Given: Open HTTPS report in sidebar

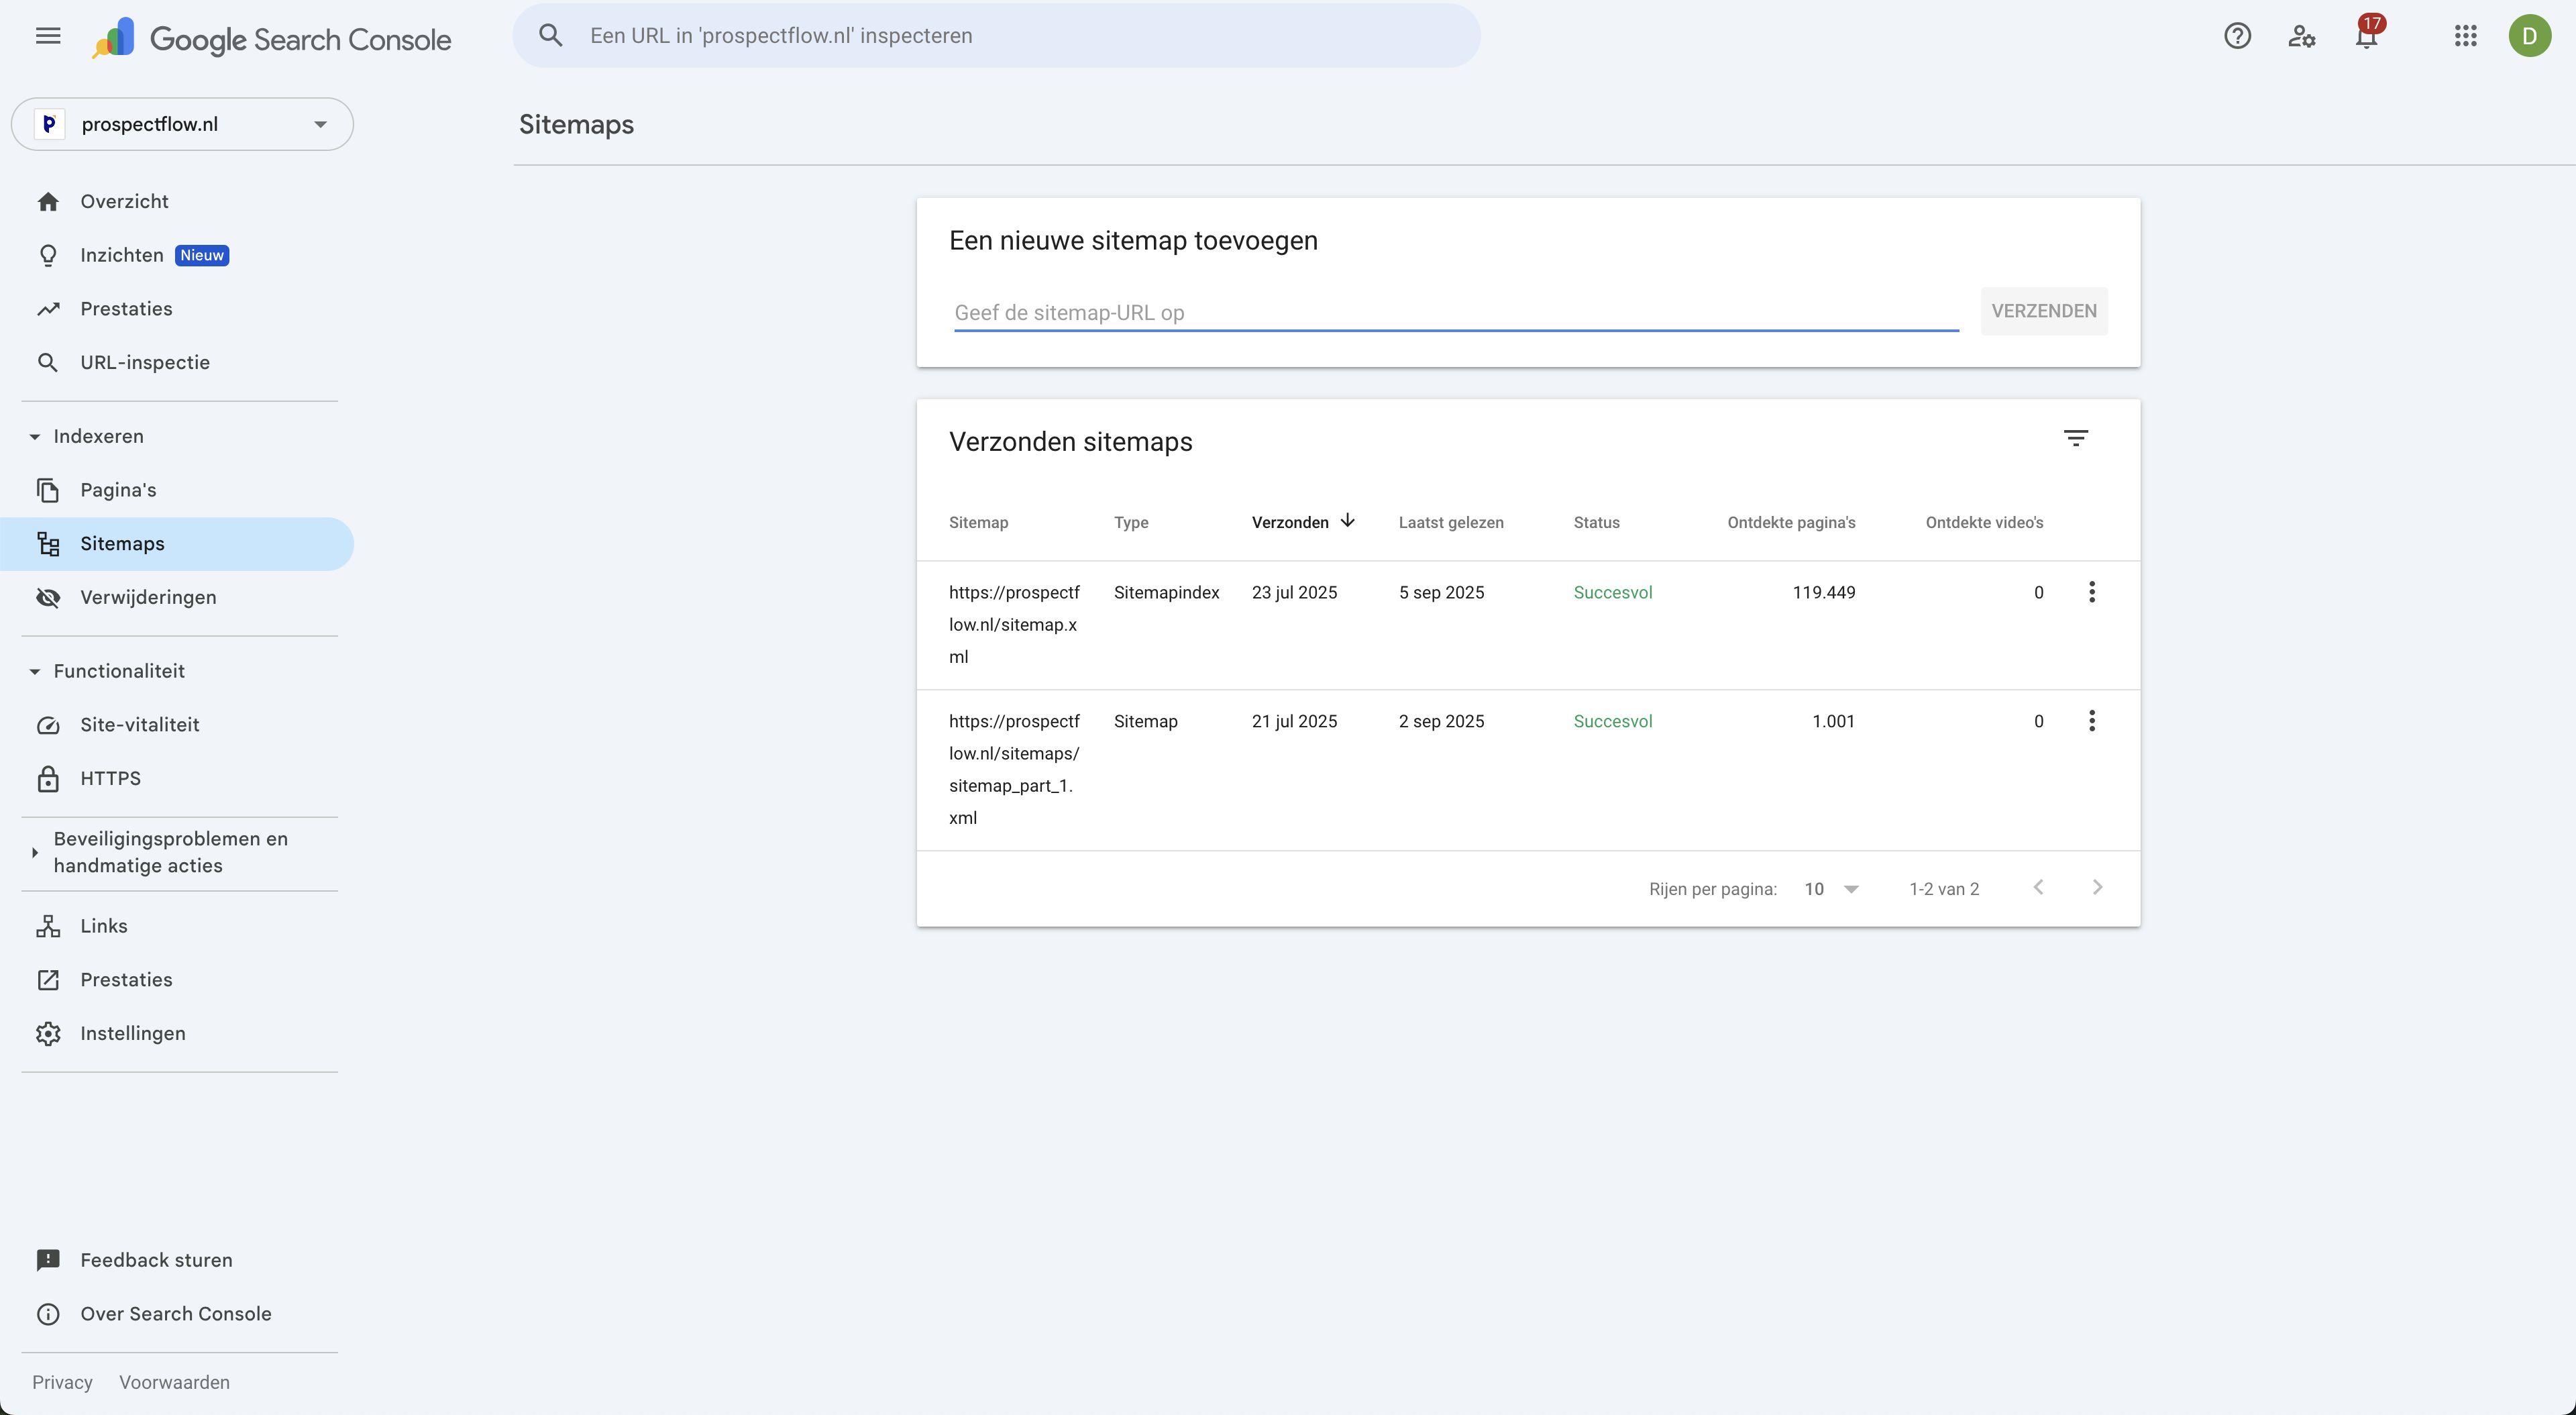Looking at the screenshot, I should pyautogui.click(x=178, y=778).
